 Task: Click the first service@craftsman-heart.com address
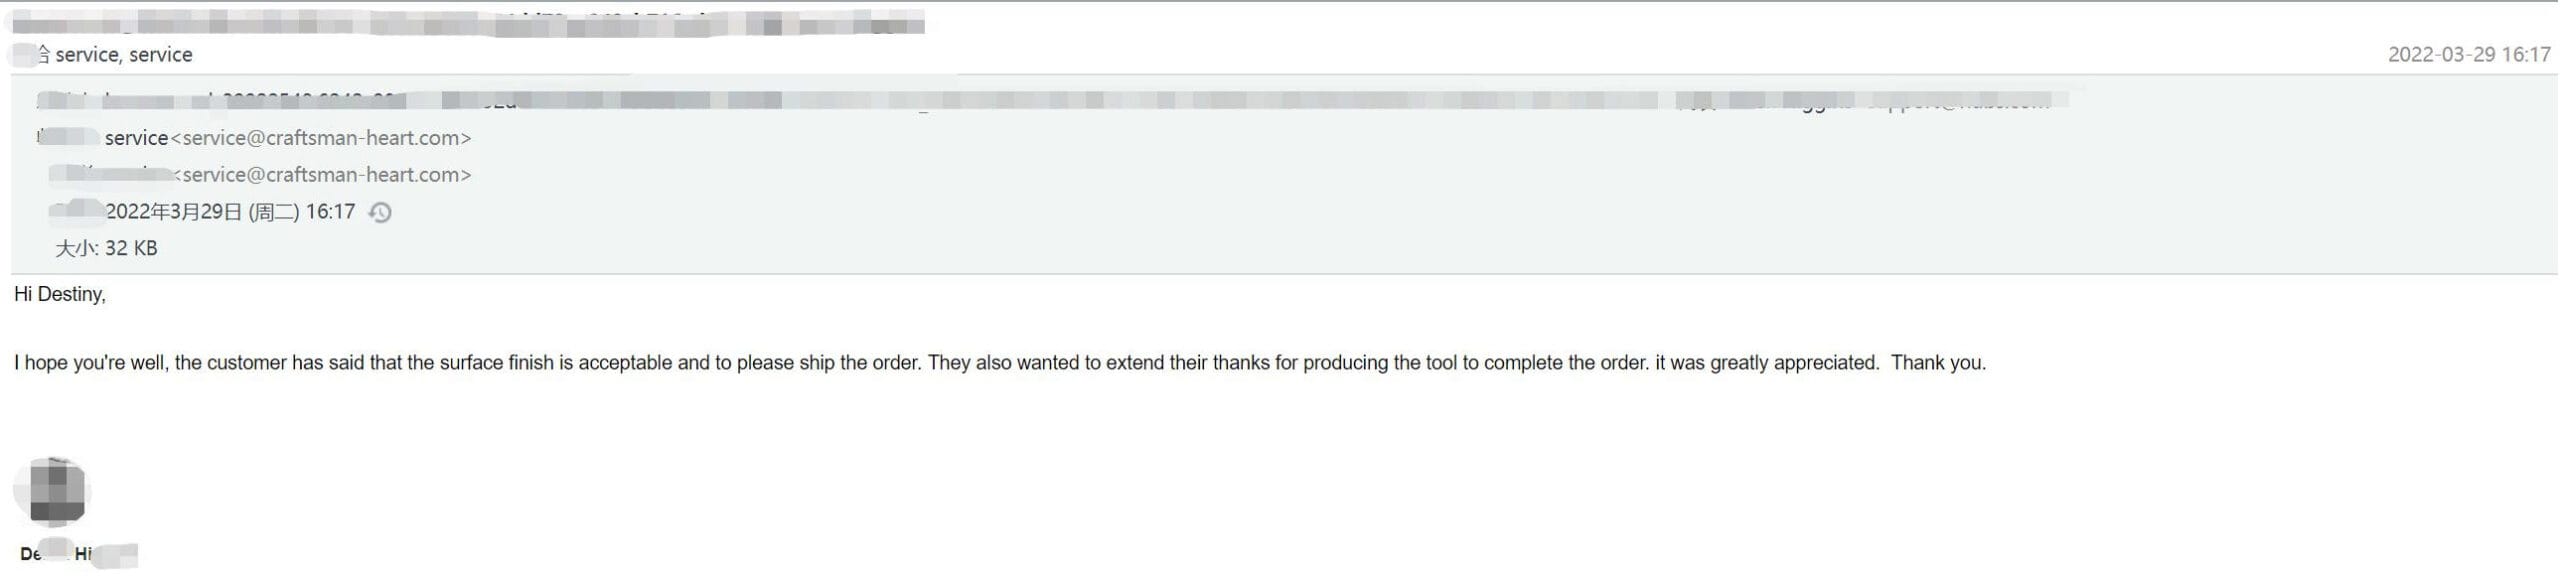coord(321,138)
